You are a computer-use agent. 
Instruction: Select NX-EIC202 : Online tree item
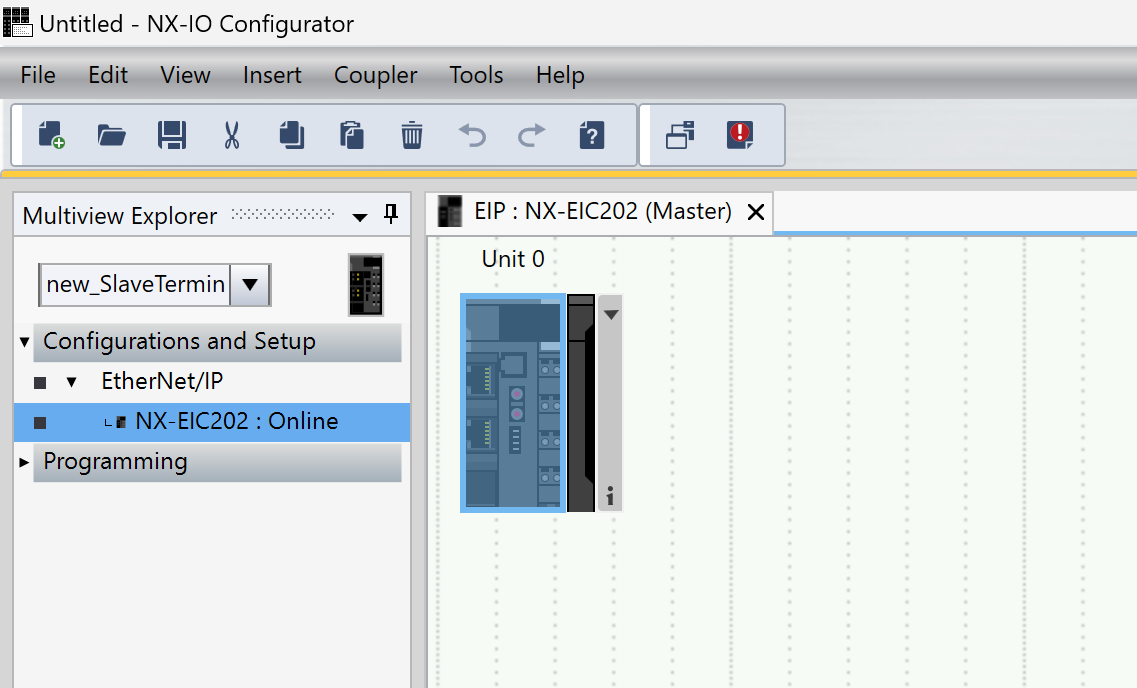[x=236, y=421]
